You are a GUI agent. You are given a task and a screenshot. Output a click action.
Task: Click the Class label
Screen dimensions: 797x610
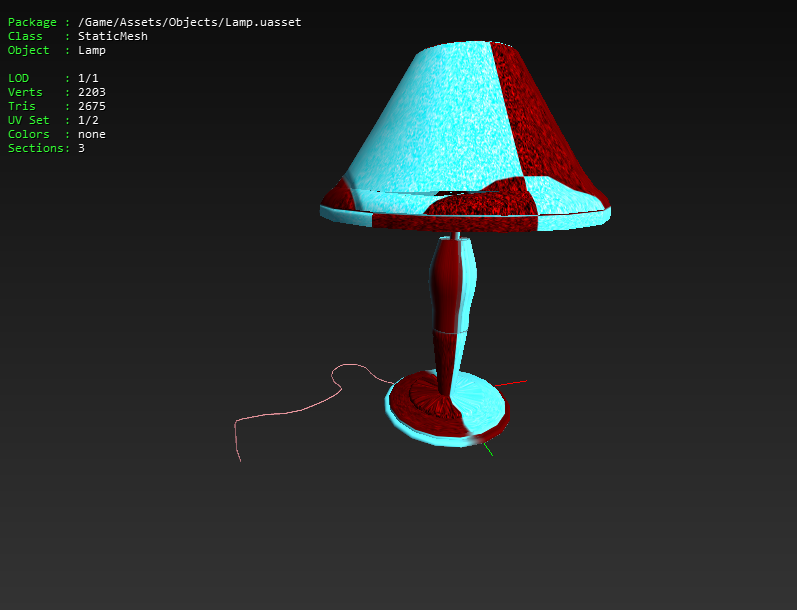coord(25,36)
